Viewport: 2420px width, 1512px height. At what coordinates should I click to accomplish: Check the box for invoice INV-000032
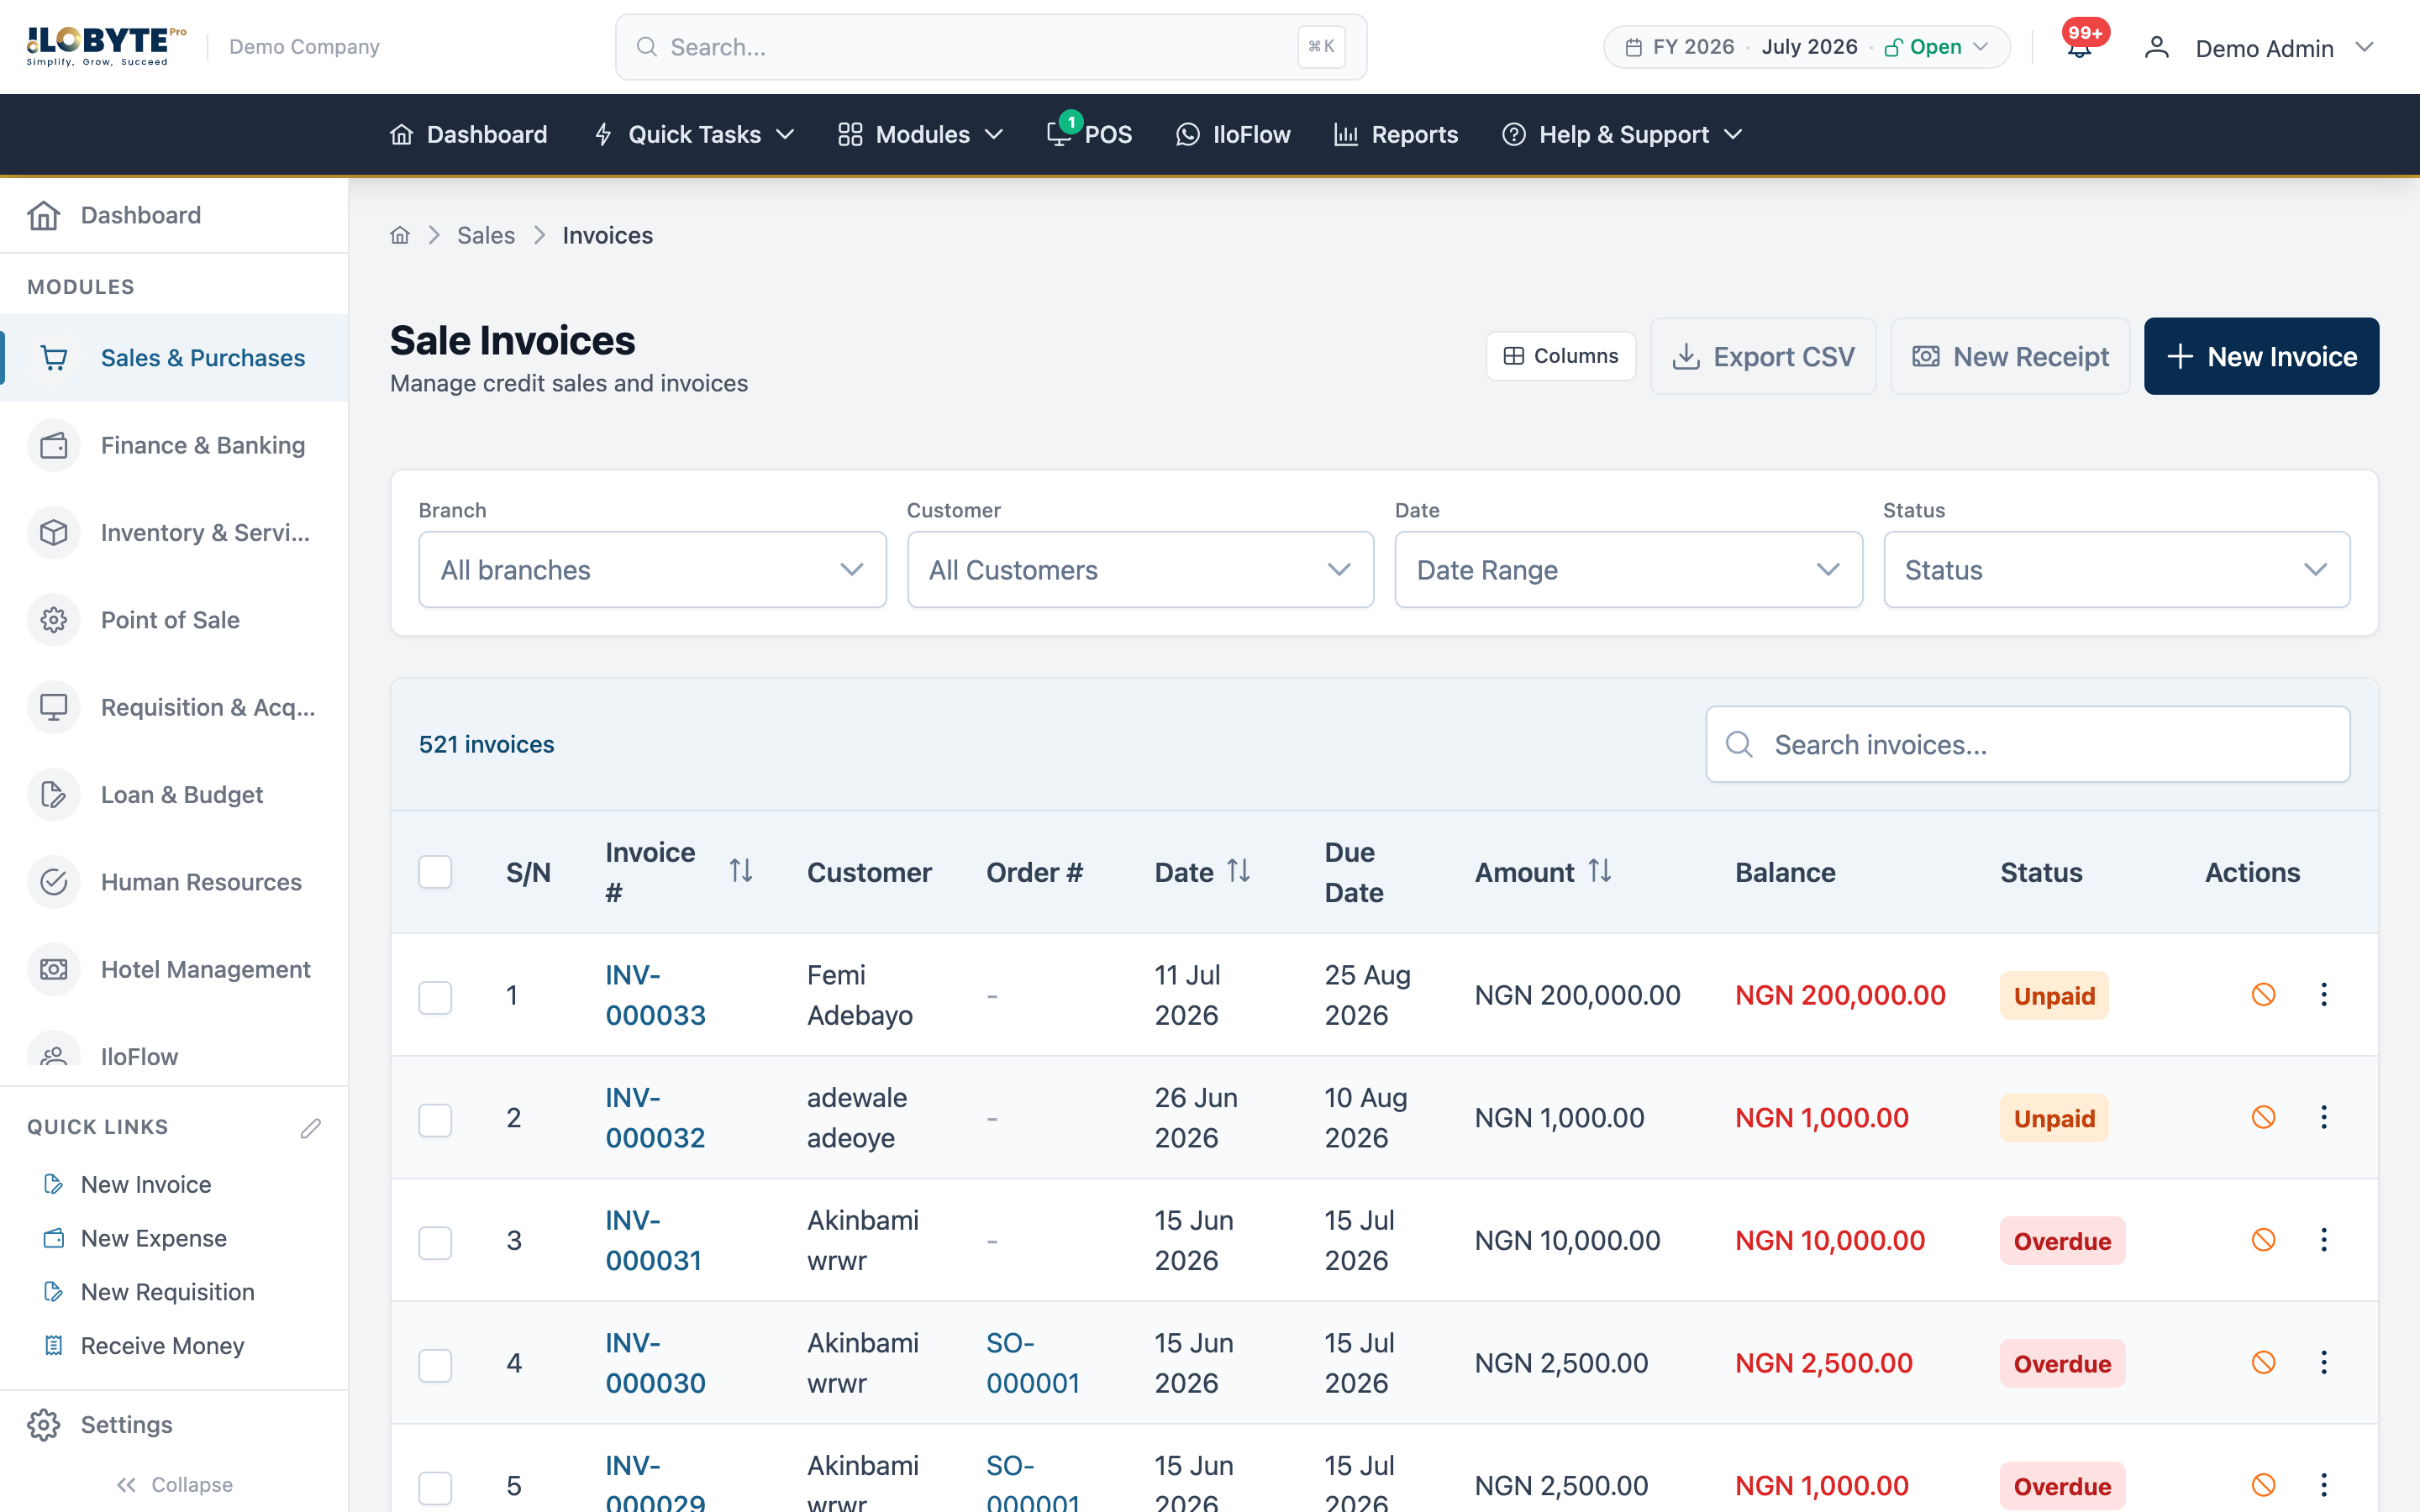435,1120
